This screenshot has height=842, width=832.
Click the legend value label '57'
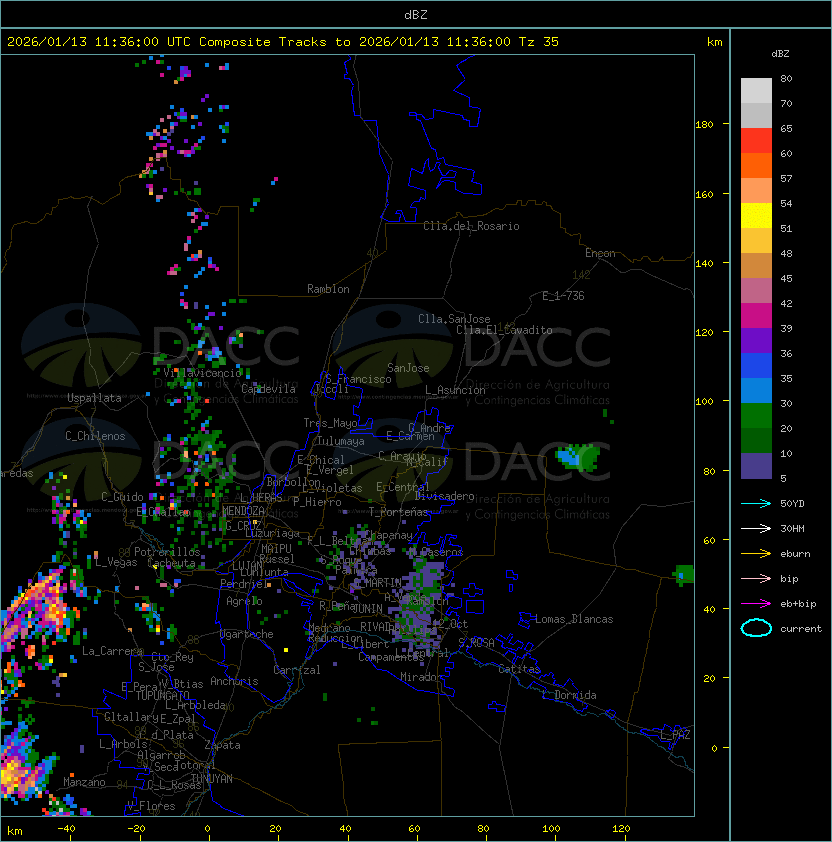(x=786, y=178)
